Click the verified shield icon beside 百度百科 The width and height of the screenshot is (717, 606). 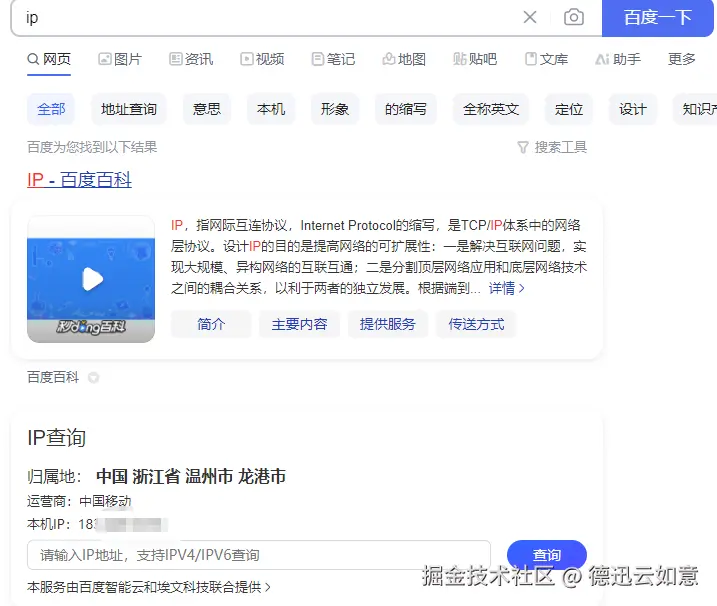(x=93, y=378)
